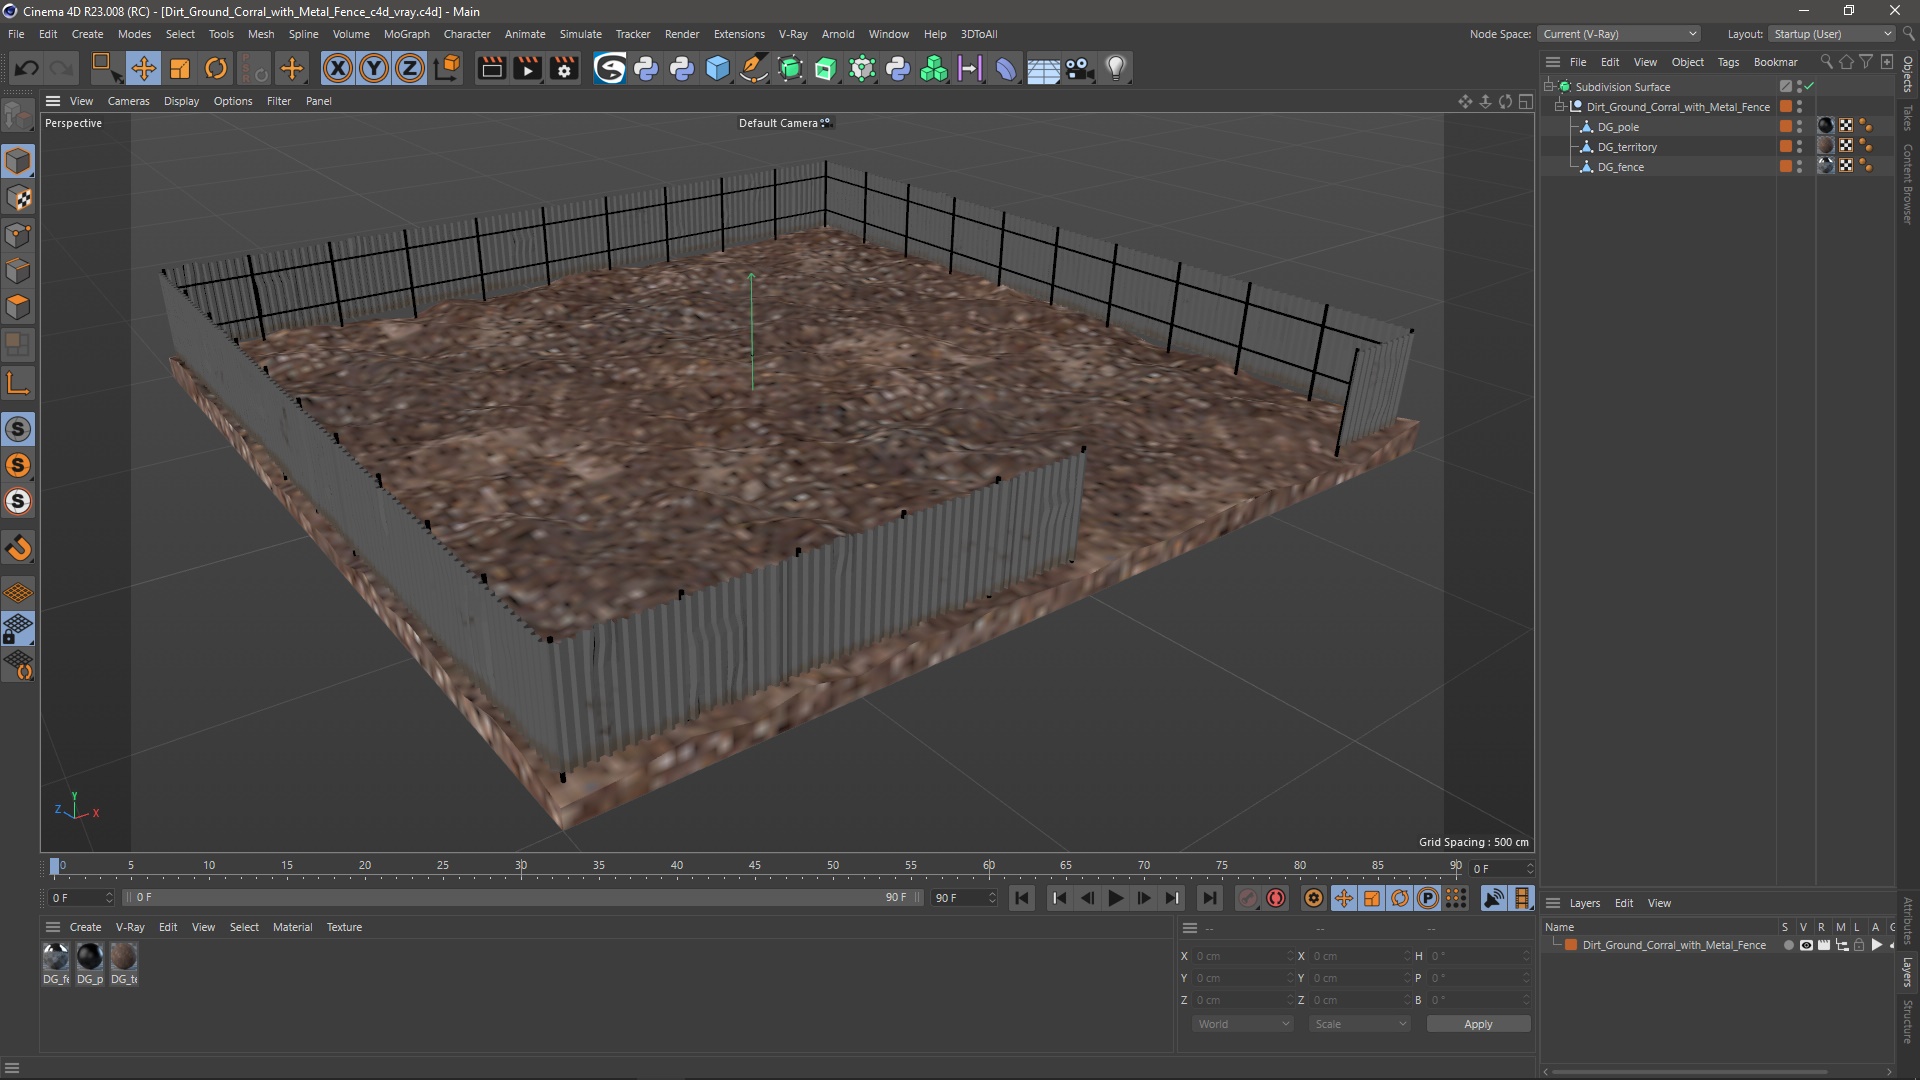
Task: Toggle the X-axis lock
Action: [338, 68]
